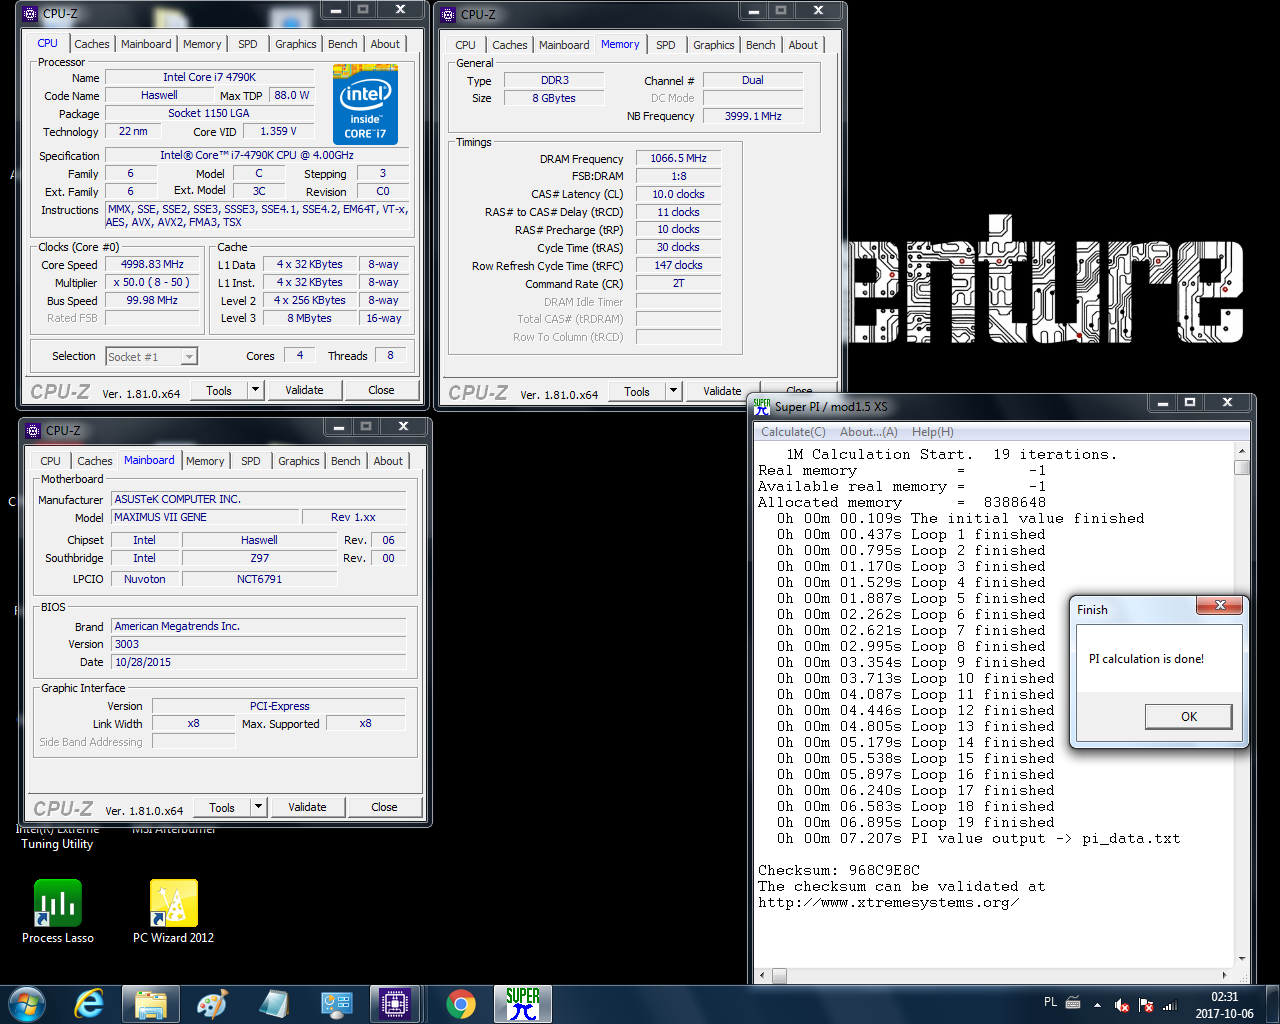This screenshot has height=1024, width=1280.
Task: Click the Model field MAXIMUS VII GENE
Action: tap(203, 517)
